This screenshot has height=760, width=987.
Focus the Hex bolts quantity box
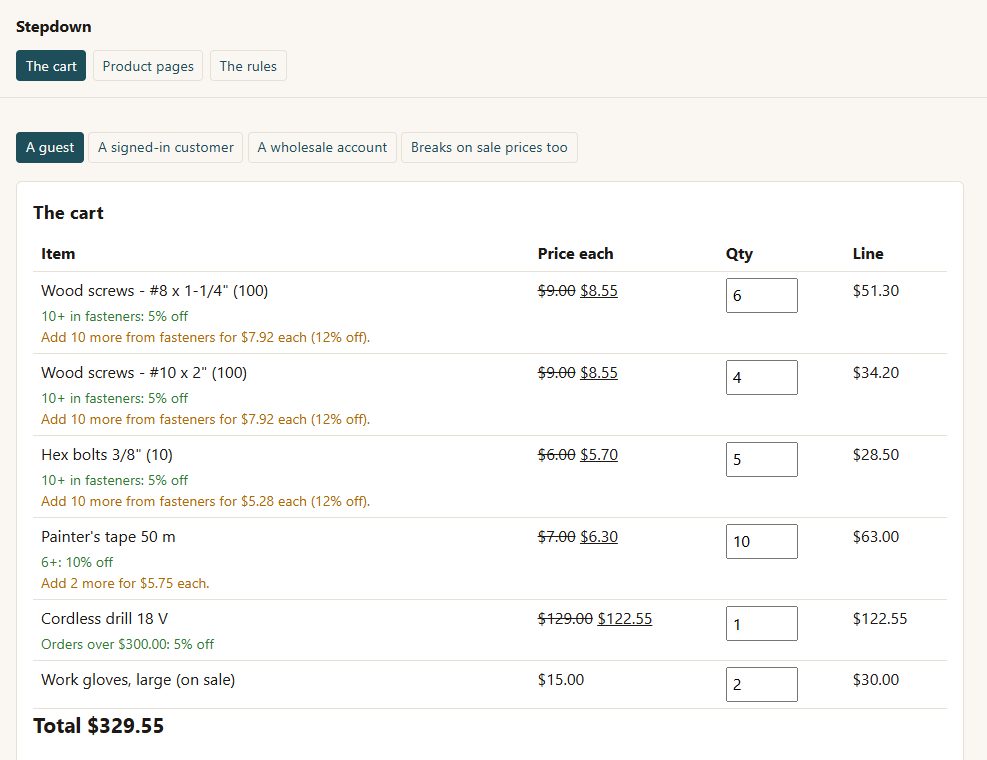tap(762, 459)
